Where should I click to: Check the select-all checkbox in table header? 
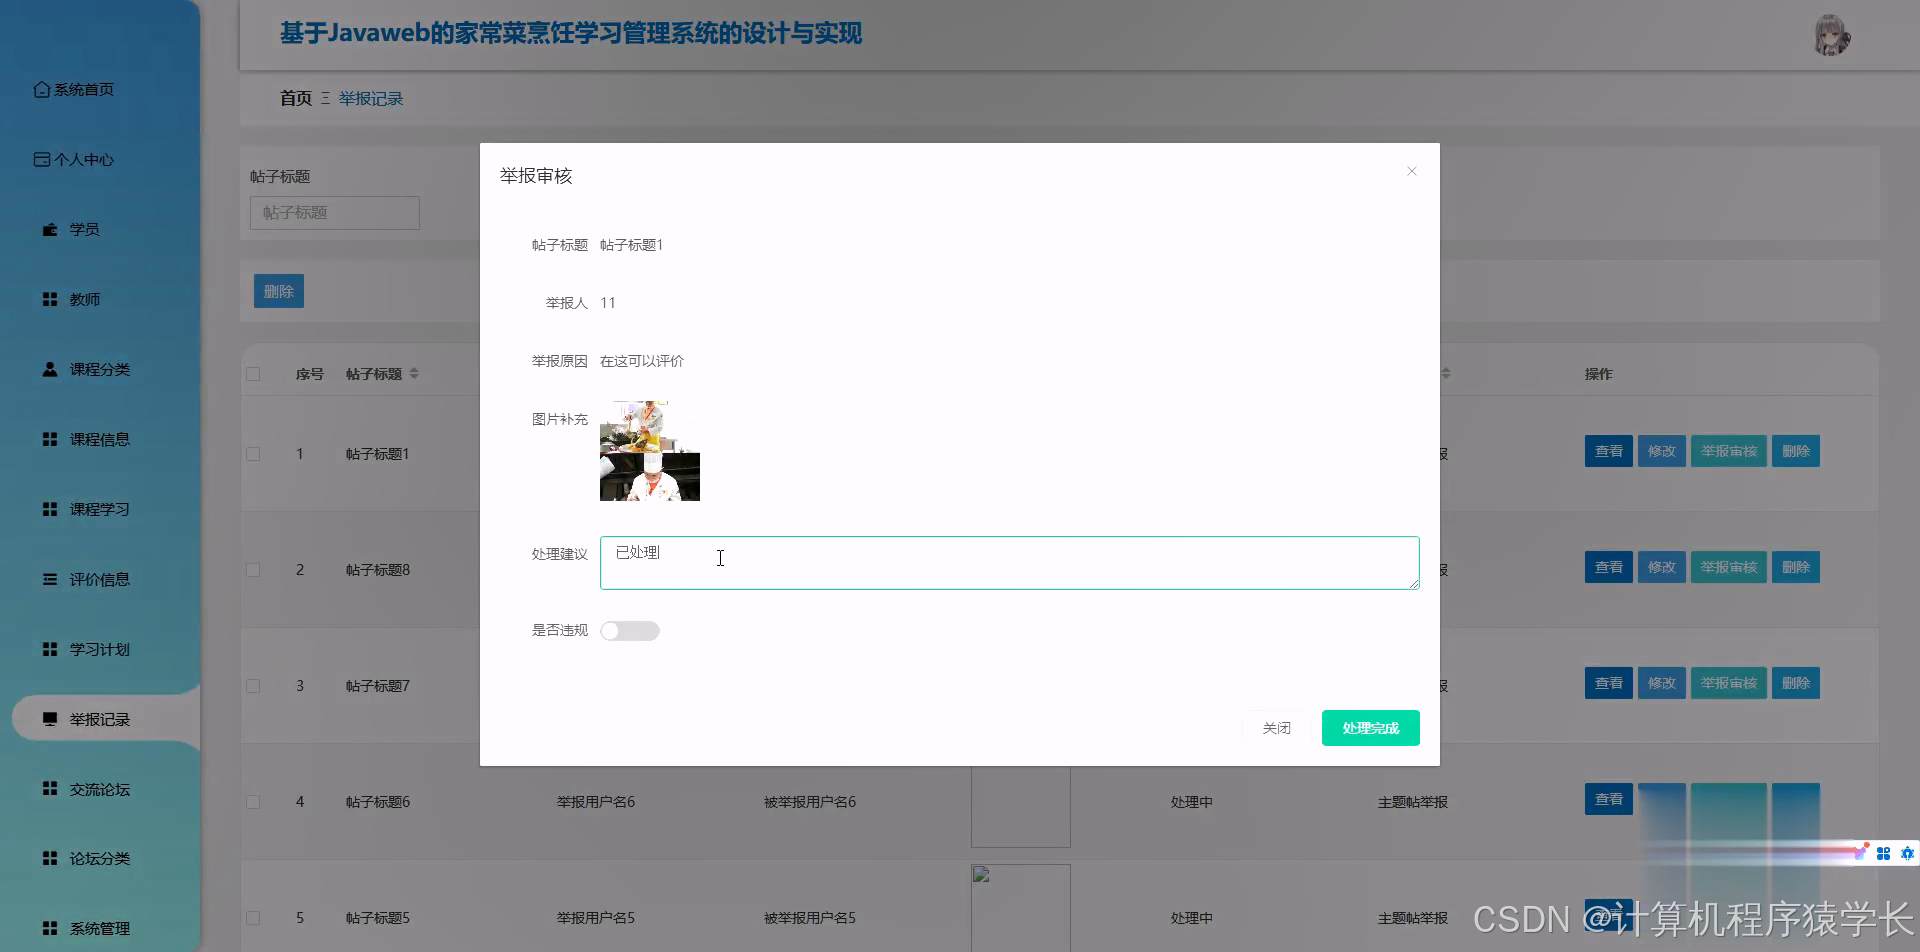coord(253,373)
